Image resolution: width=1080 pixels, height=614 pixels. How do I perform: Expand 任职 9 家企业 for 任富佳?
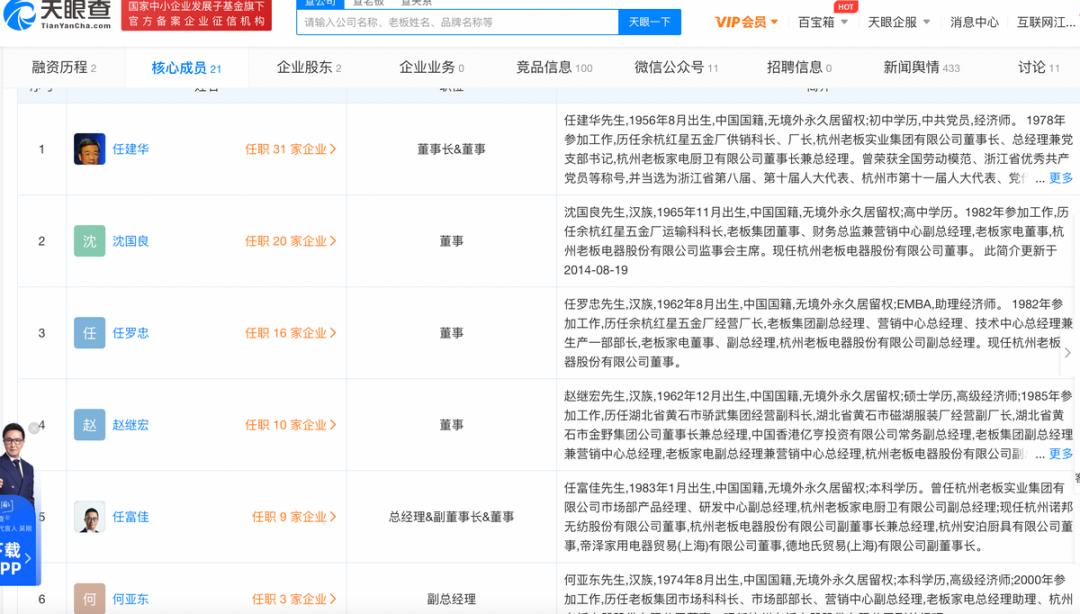click(x=294, y=517)
